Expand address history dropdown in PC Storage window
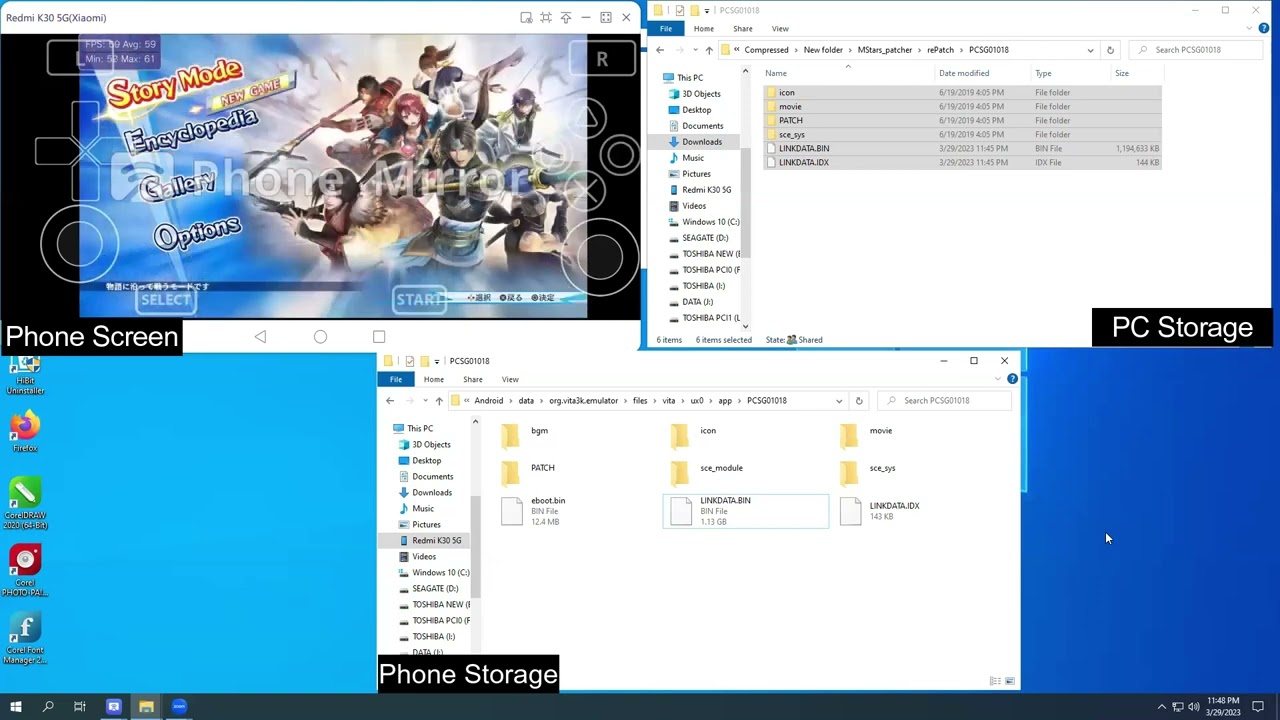This screenshot has height=720, width=1280. pos(1090,50)
